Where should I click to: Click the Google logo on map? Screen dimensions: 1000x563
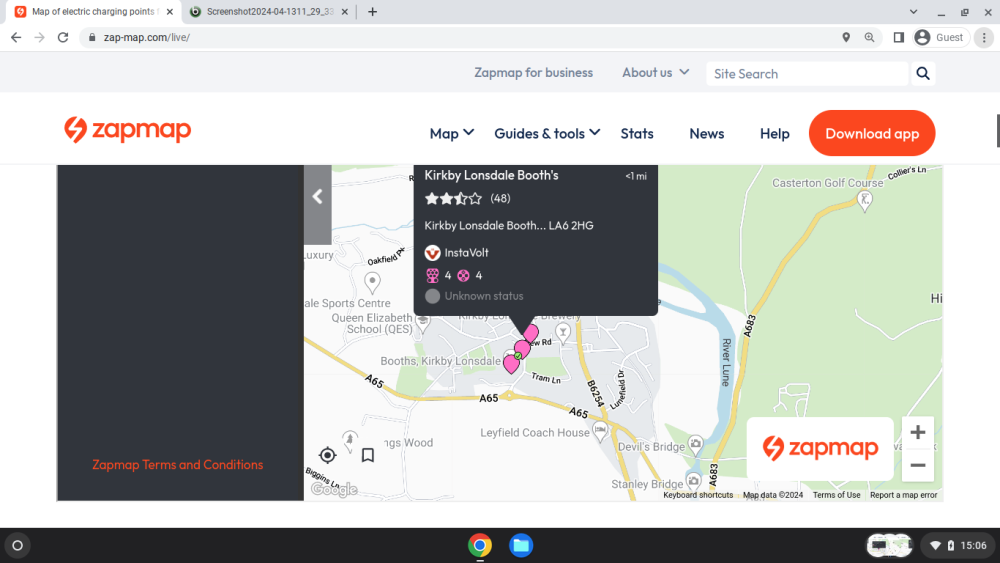click(334, 490)
